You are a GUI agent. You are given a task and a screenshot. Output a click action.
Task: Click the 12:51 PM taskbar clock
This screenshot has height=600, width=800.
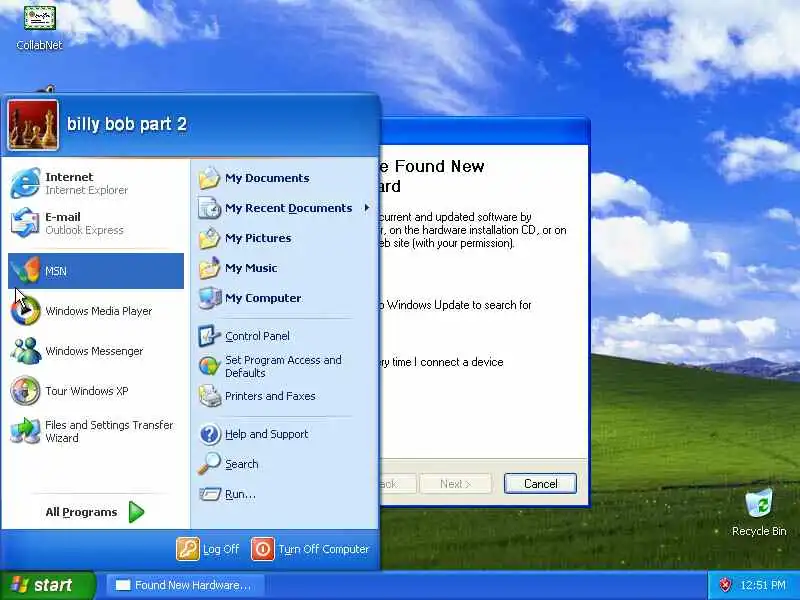coord(763,585)
